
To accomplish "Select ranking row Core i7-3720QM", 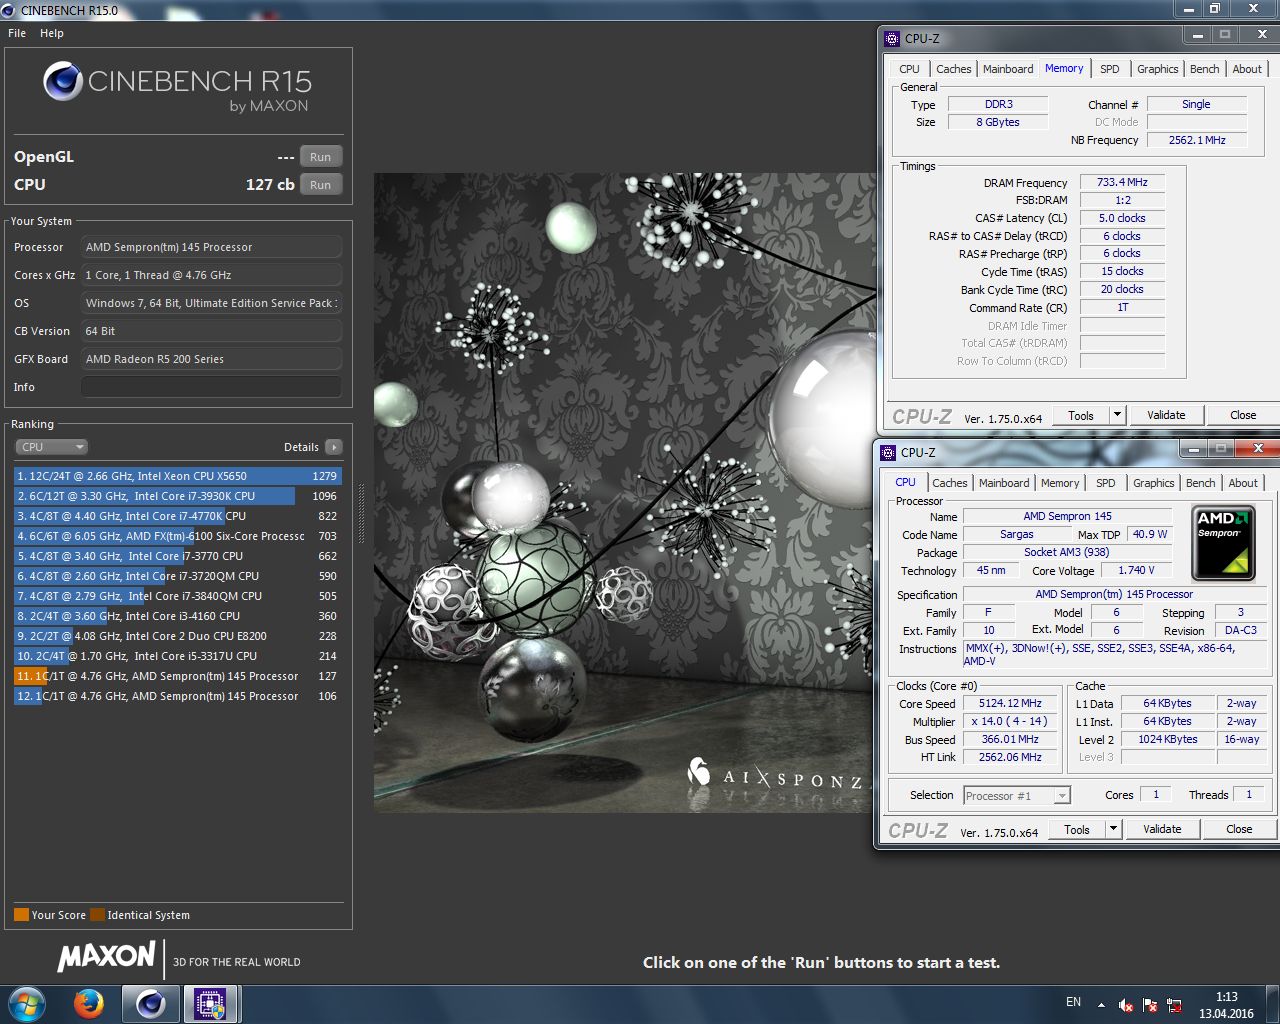I will (x=178, y=576).
